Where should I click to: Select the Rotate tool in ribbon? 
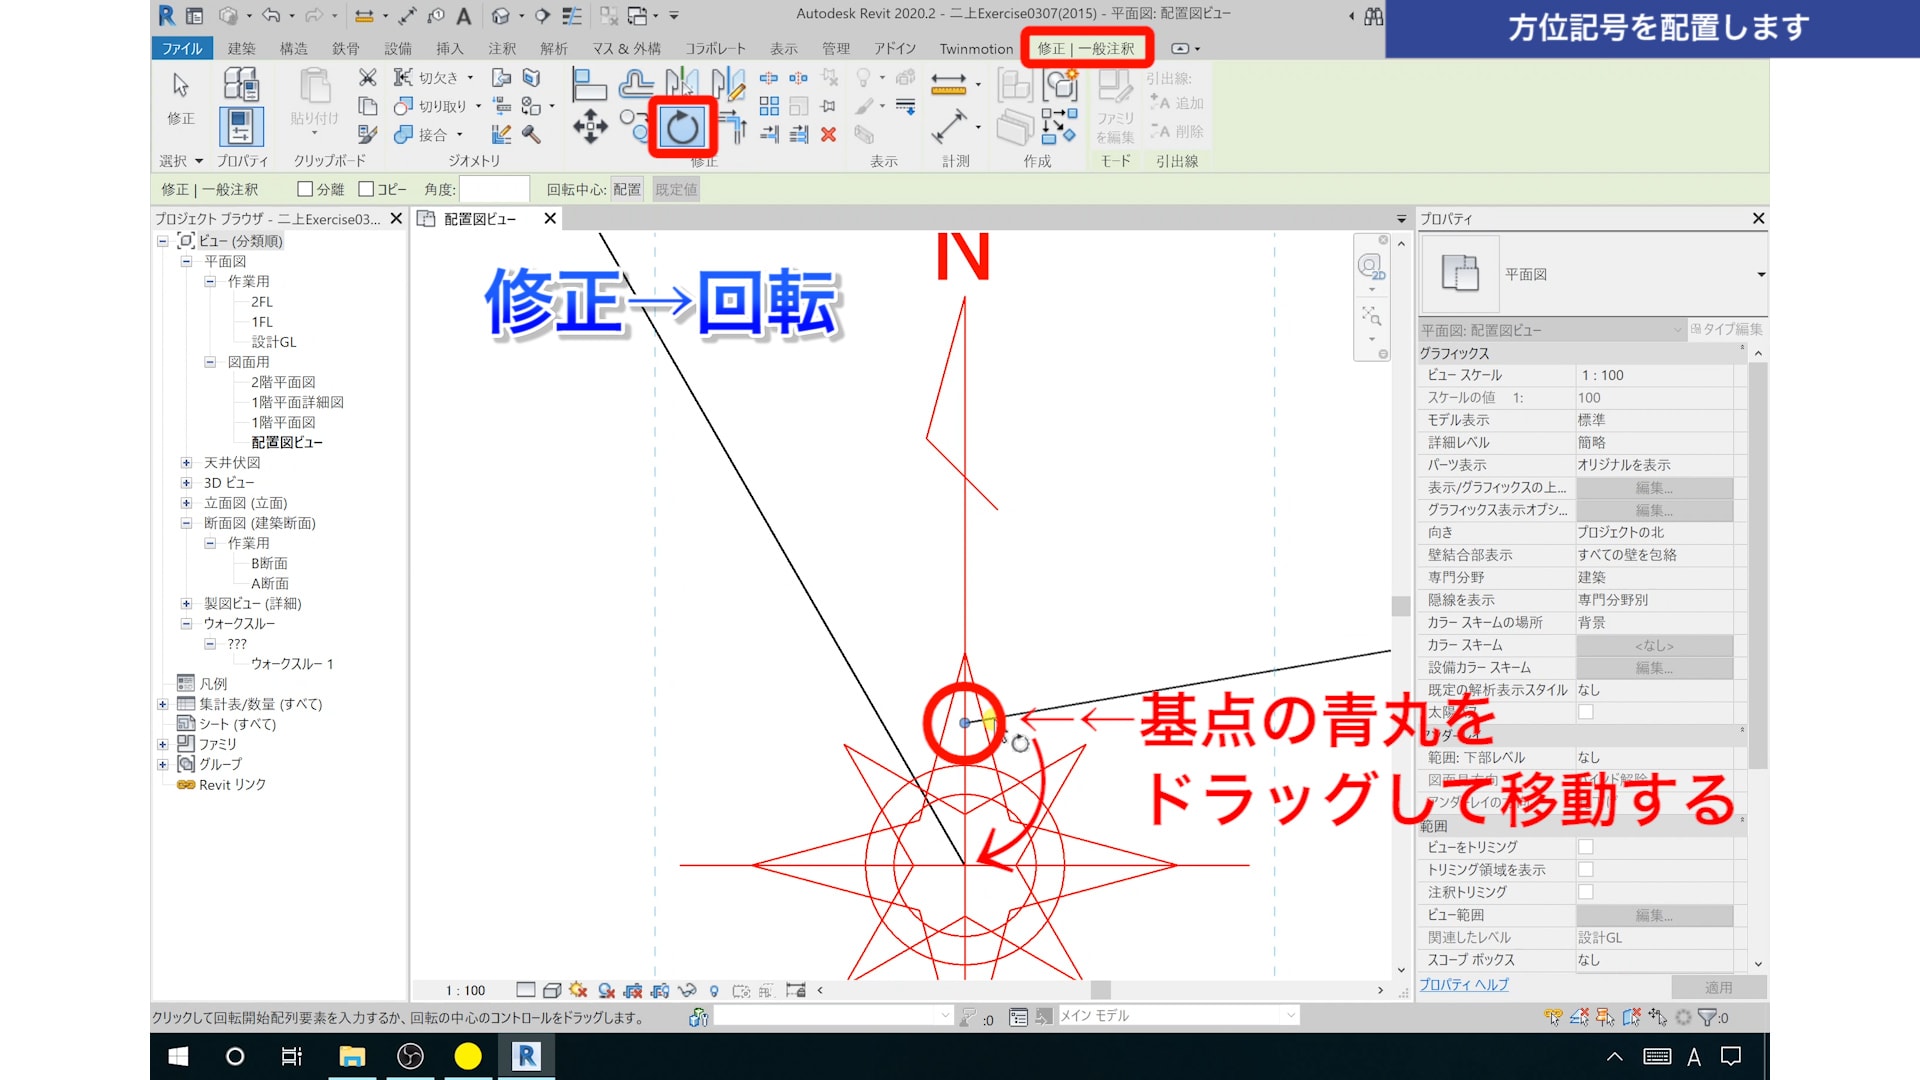pos(683,127)
